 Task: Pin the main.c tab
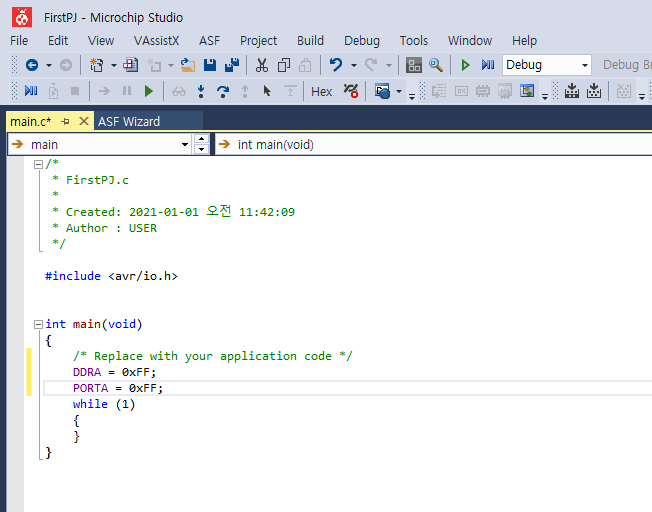pyautogui.click(x=66, y=121)
